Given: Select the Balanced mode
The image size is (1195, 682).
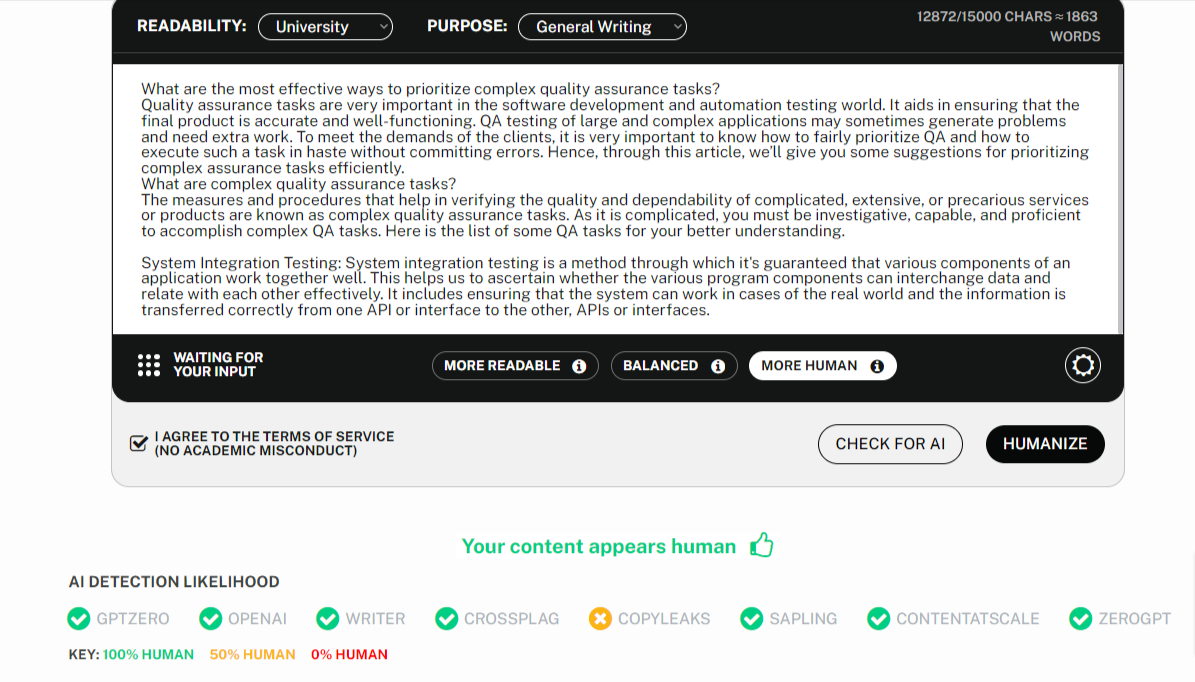Looking at the screenshot, I should [x=660, y=366].
